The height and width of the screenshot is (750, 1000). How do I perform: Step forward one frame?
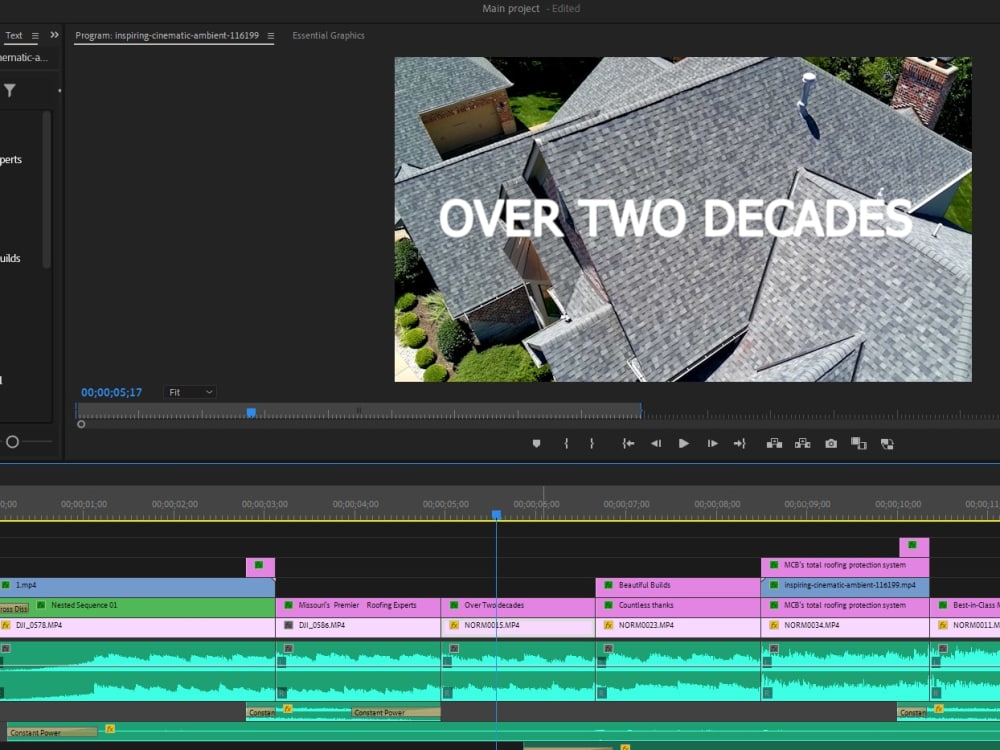coord(712,443)
